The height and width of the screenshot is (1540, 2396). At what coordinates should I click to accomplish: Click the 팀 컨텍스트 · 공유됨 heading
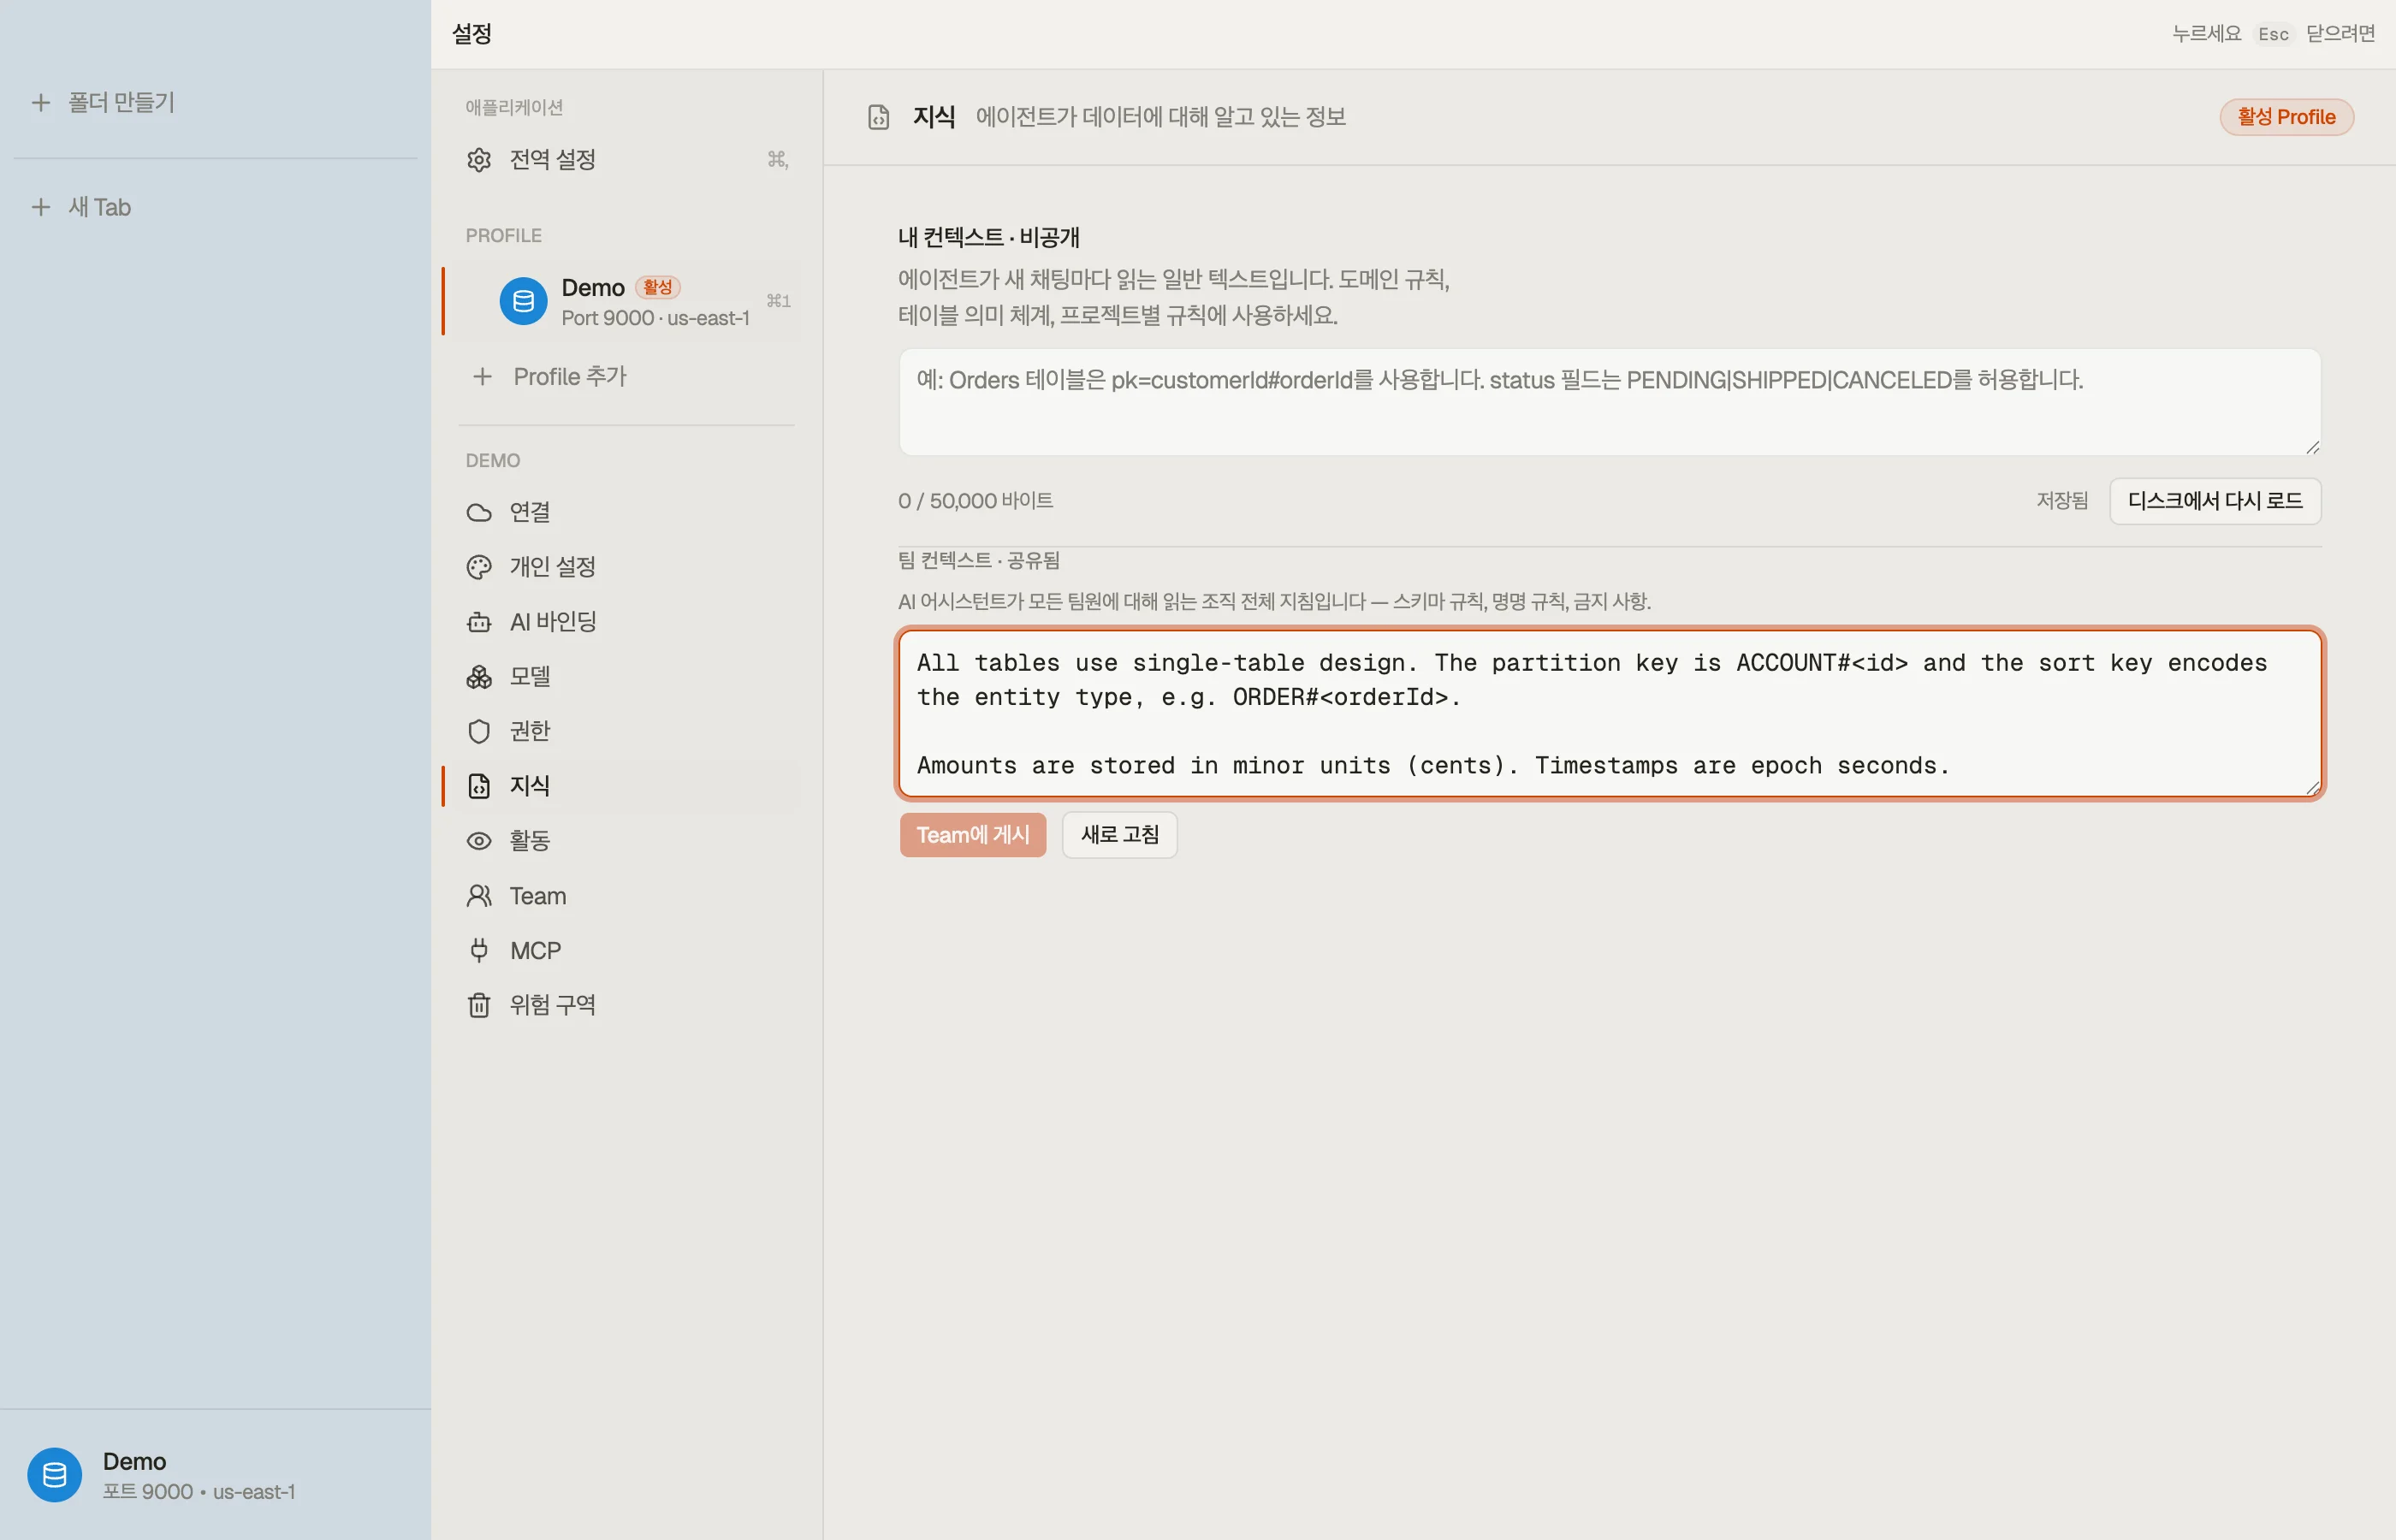click(x=978, y=561)
